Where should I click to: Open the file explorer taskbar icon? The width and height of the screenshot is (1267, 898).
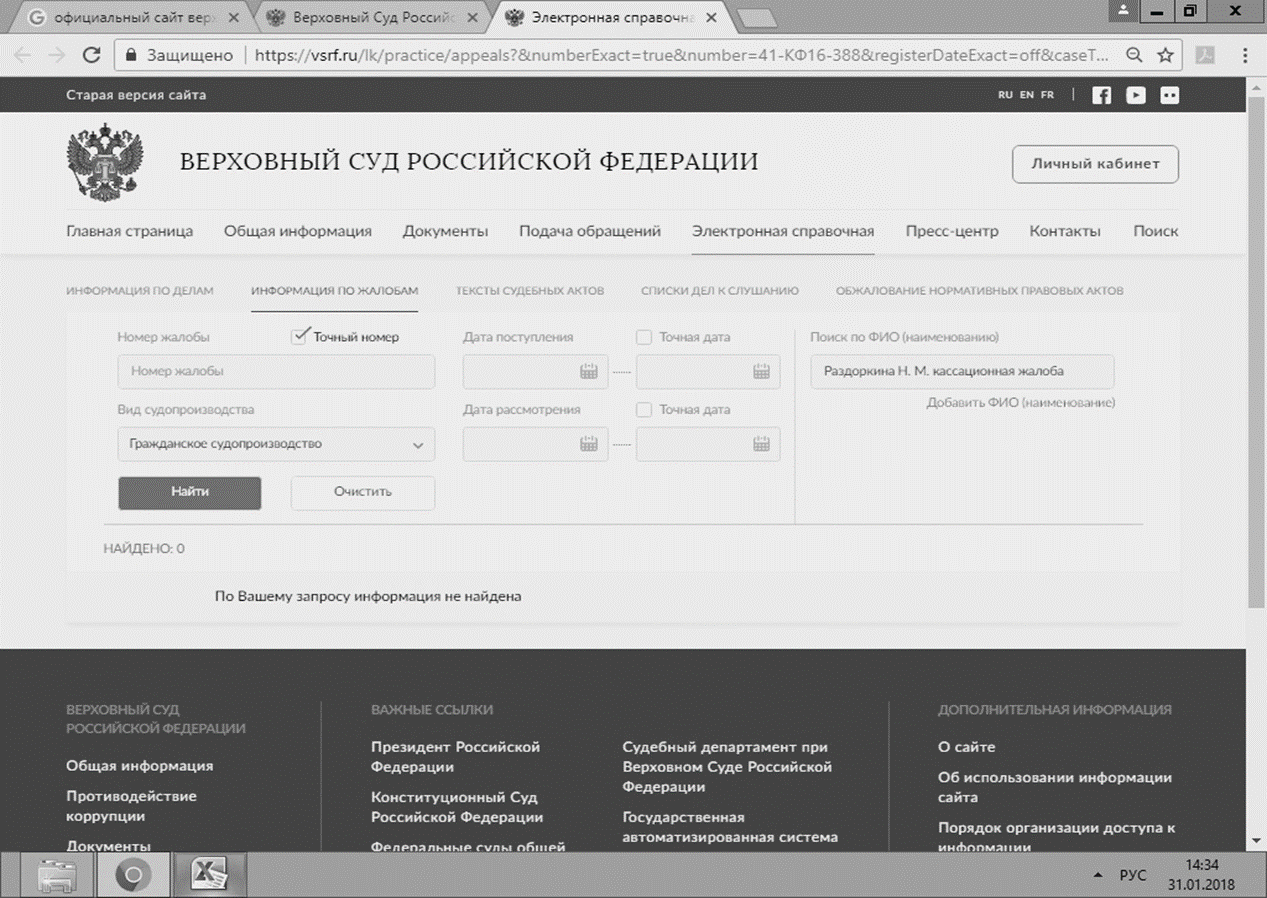click(56, 876)
